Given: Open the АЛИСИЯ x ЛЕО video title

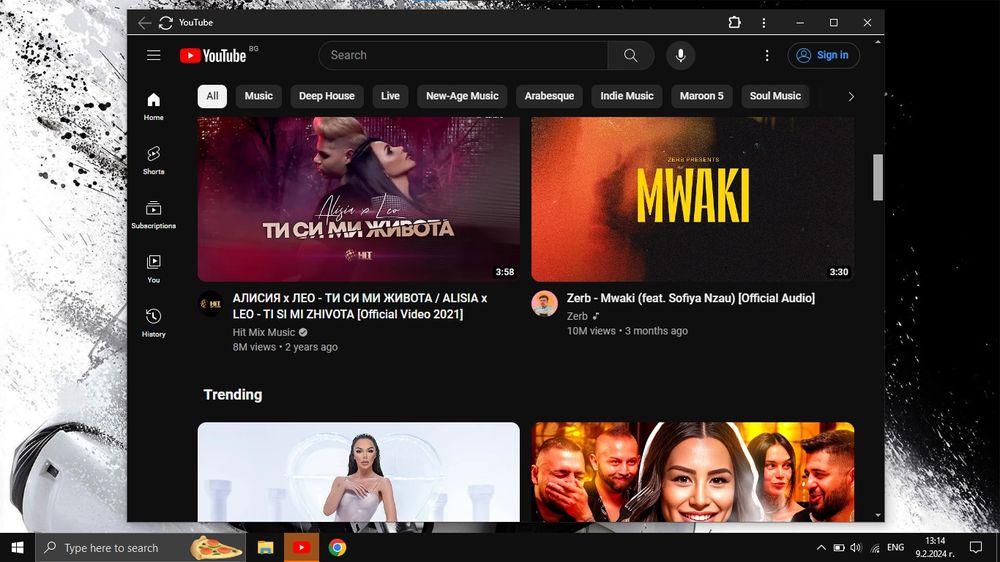Looking at the screenshot, I should click(360, 306).
